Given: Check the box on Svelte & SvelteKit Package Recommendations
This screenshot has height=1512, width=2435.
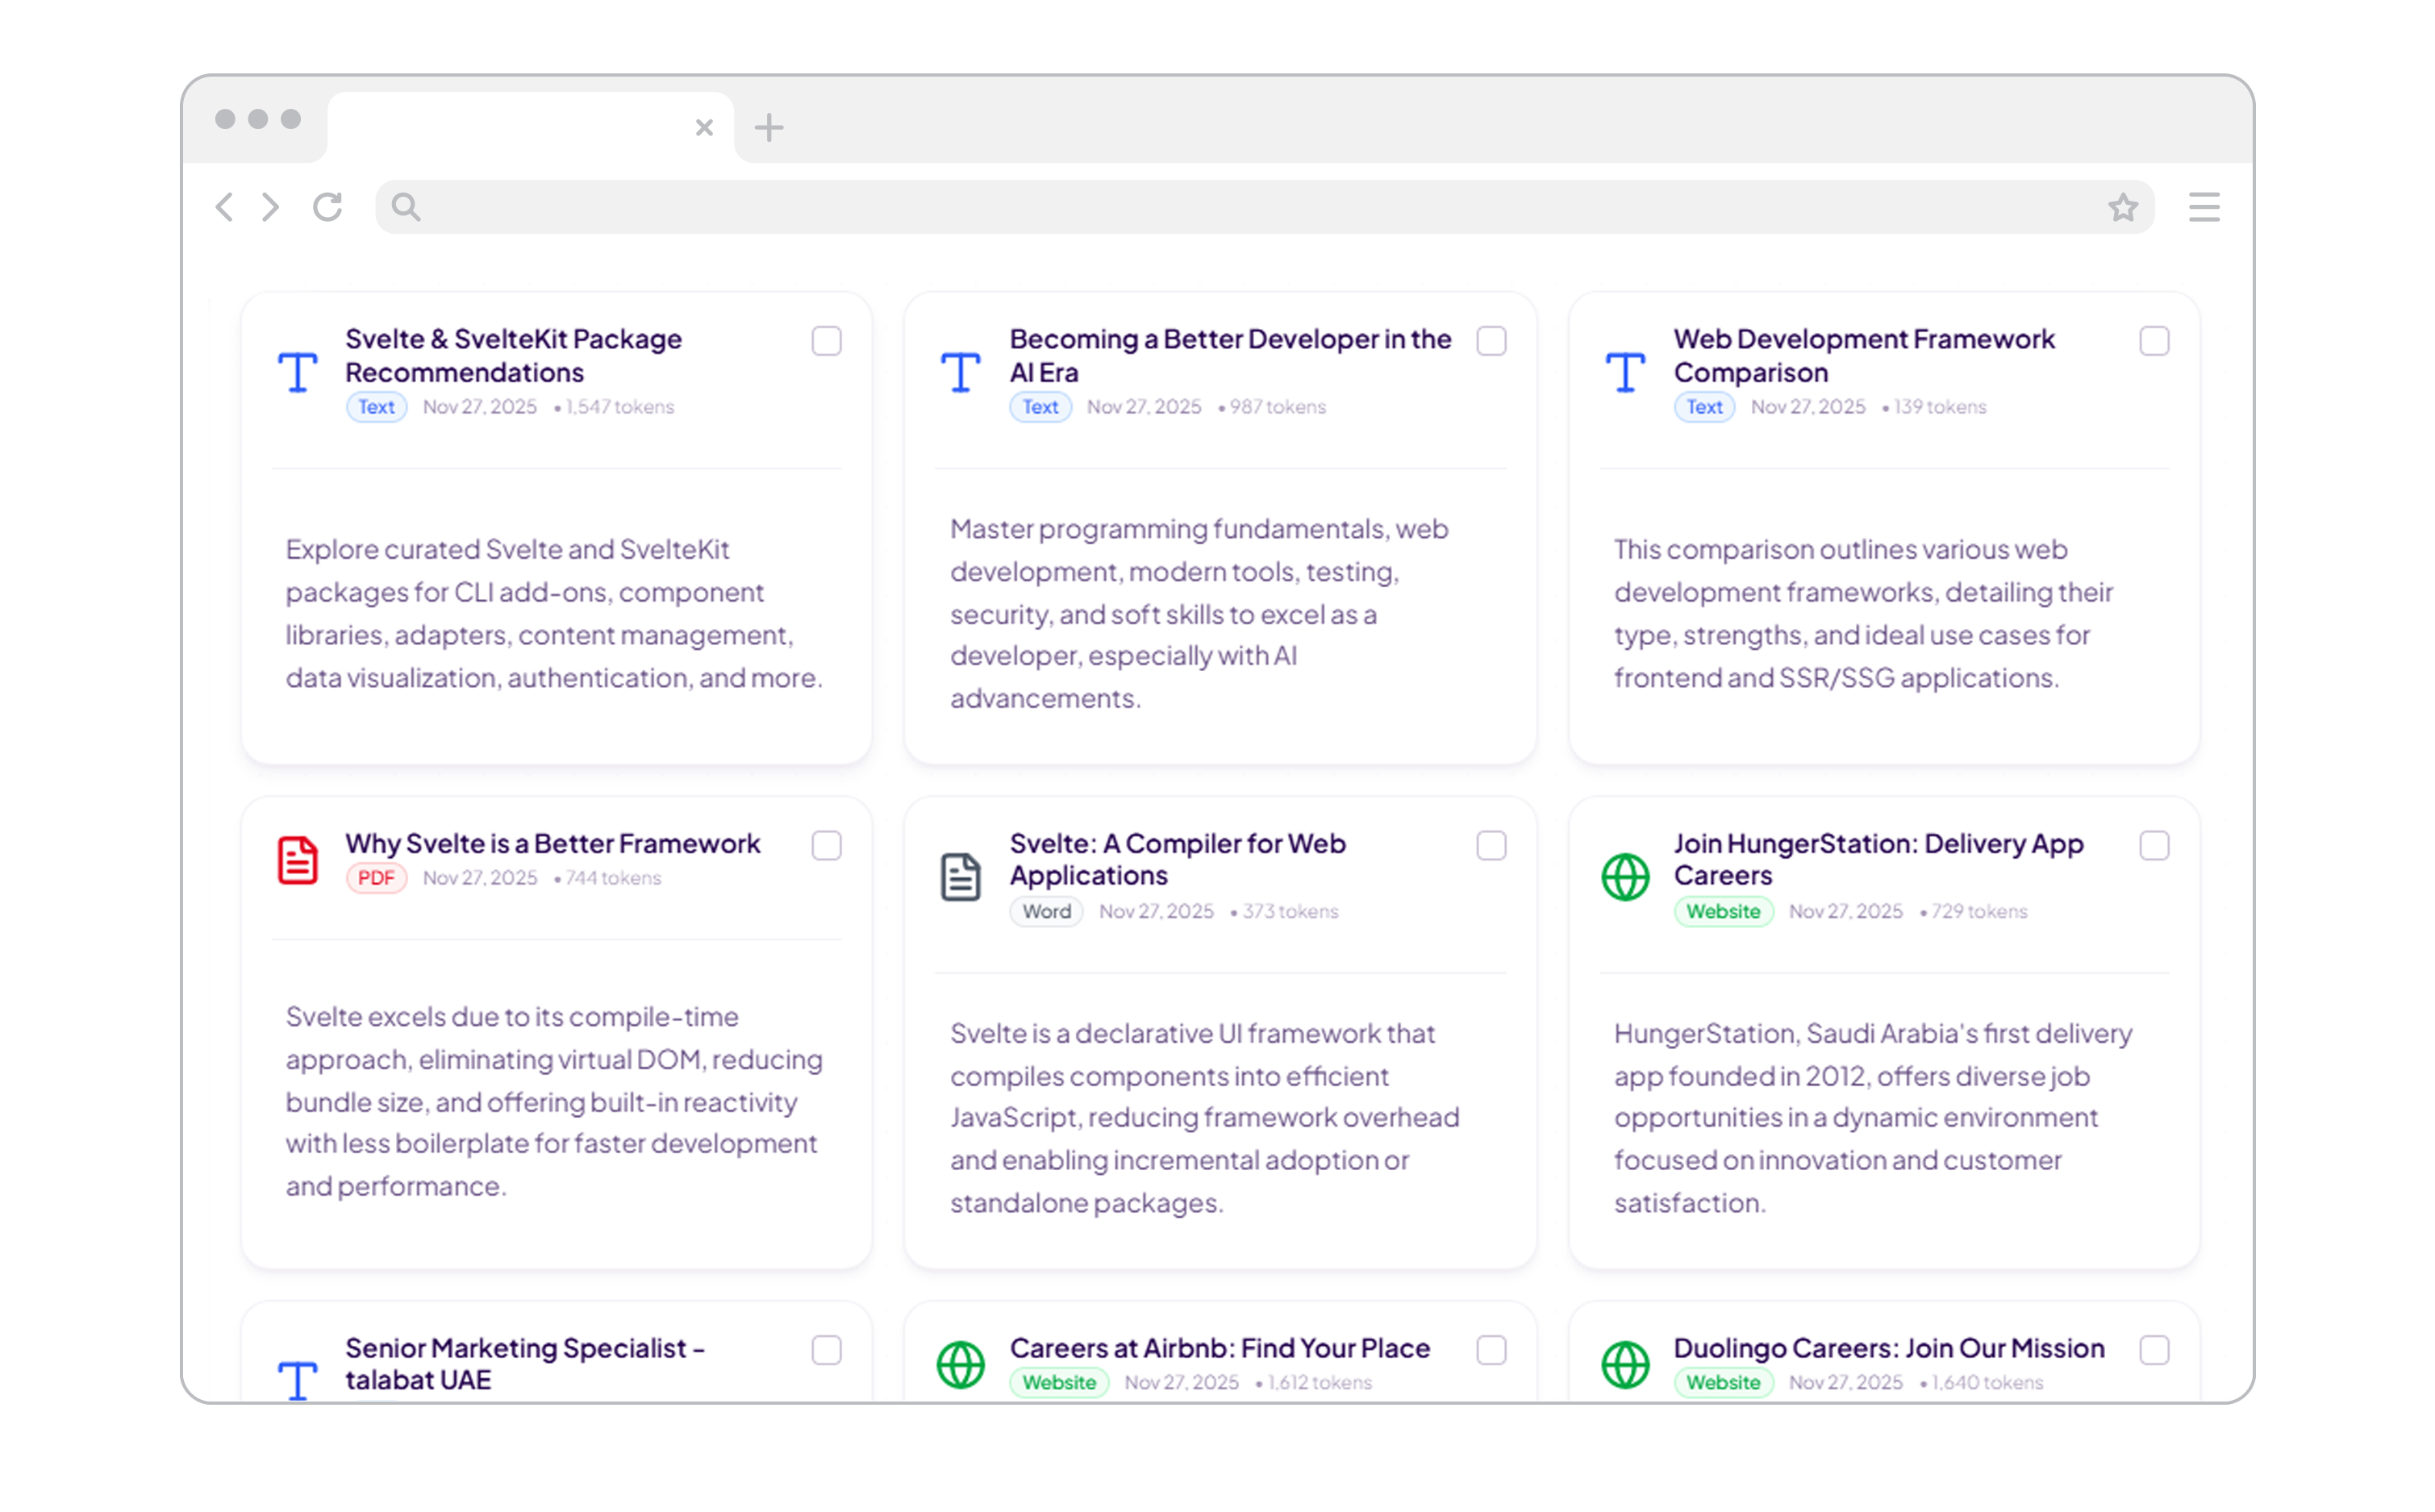Looking at the screenshot, I should 827,341.
